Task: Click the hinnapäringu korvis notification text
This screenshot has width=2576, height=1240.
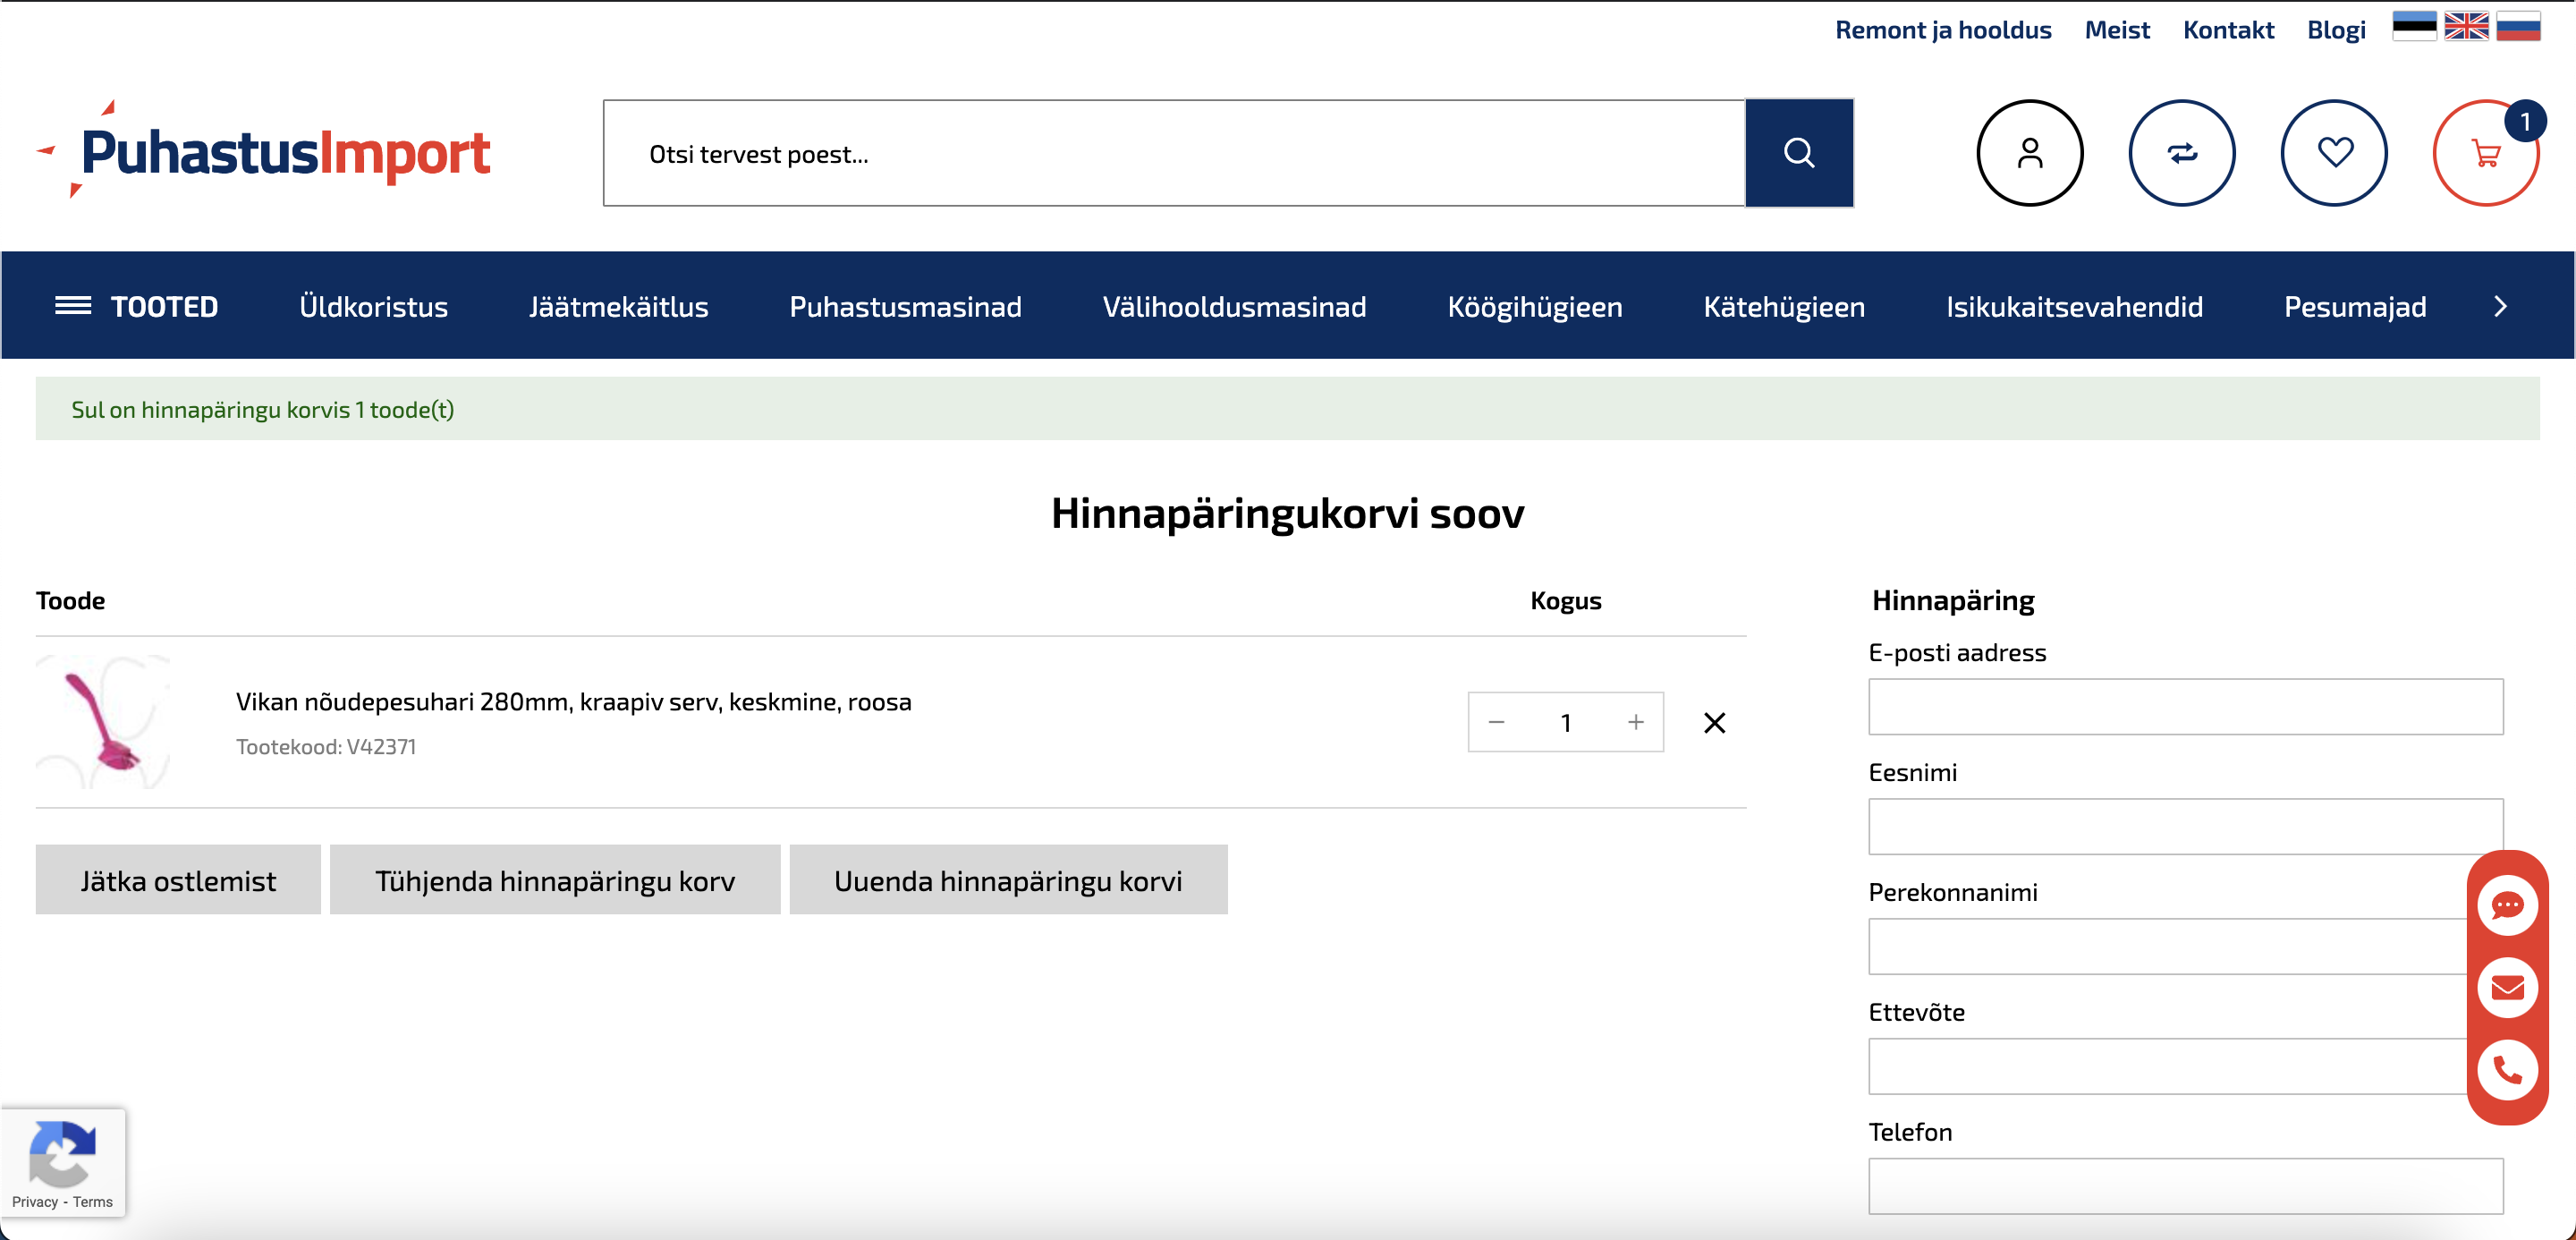Action: (x=263, y=410)
